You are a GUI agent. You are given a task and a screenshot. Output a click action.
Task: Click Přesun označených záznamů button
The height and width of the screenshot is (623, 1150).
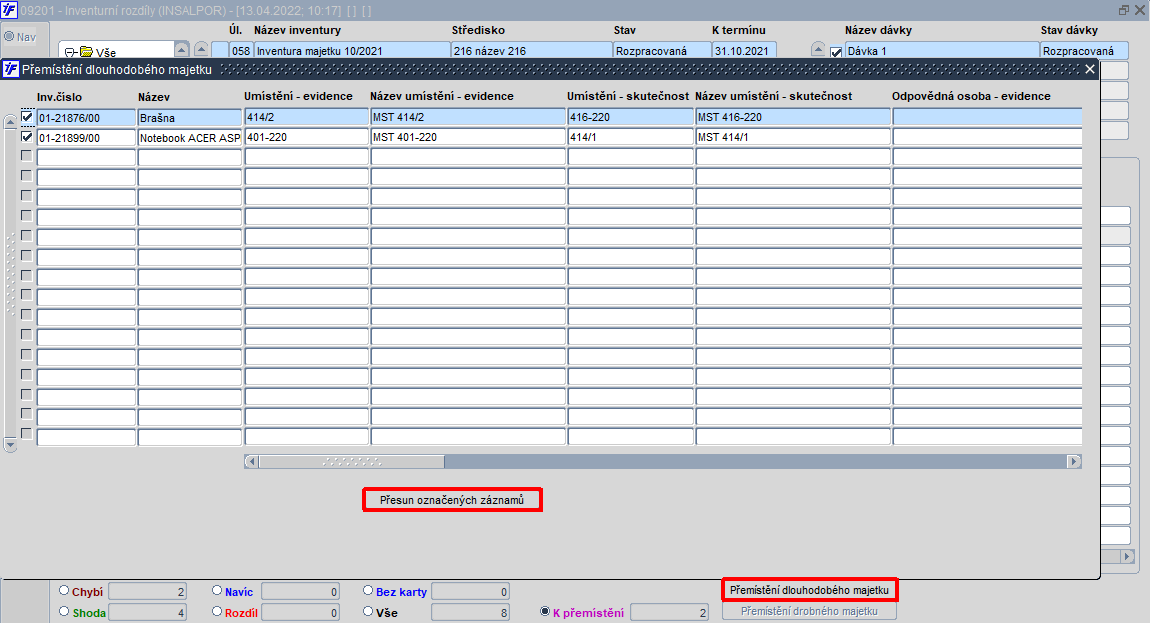point(452,500)
